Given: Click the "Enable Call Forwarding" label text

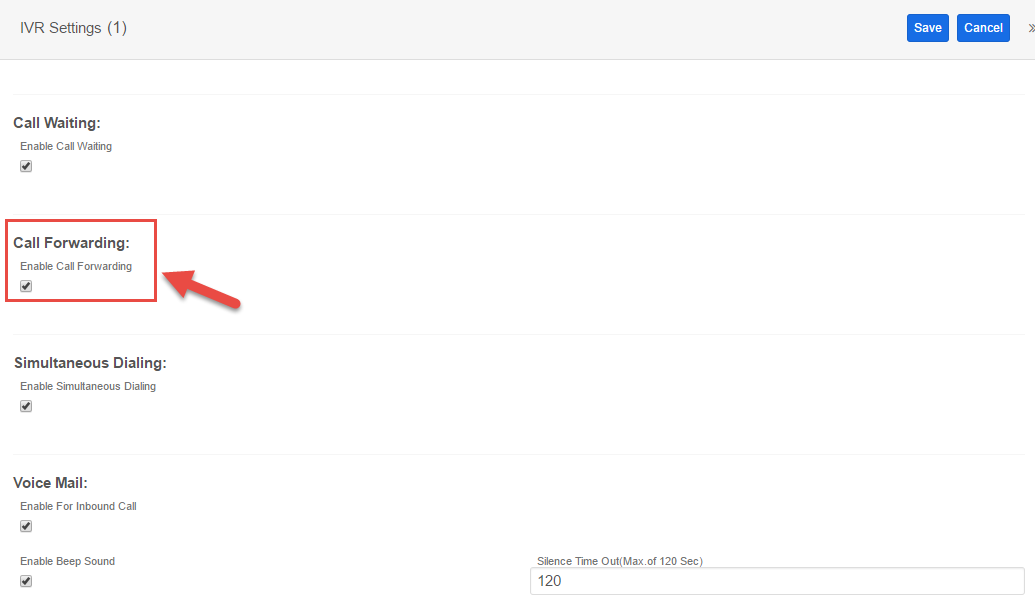Looking at the screenshot, I should point(76,267).
